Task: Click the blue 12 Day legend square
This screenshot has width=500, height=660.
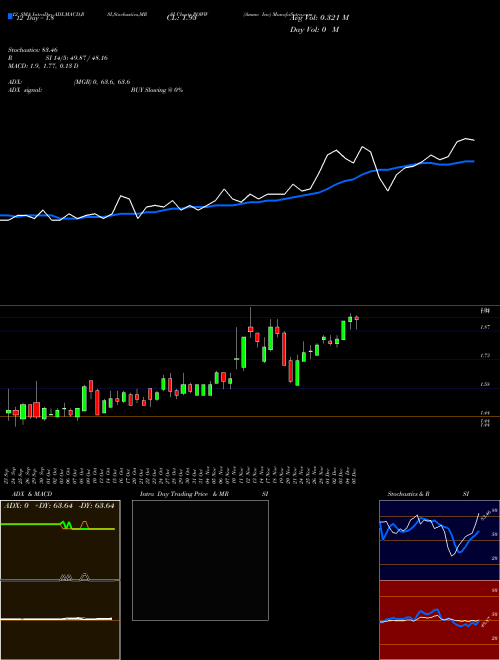Action: [x=10, y=17]
